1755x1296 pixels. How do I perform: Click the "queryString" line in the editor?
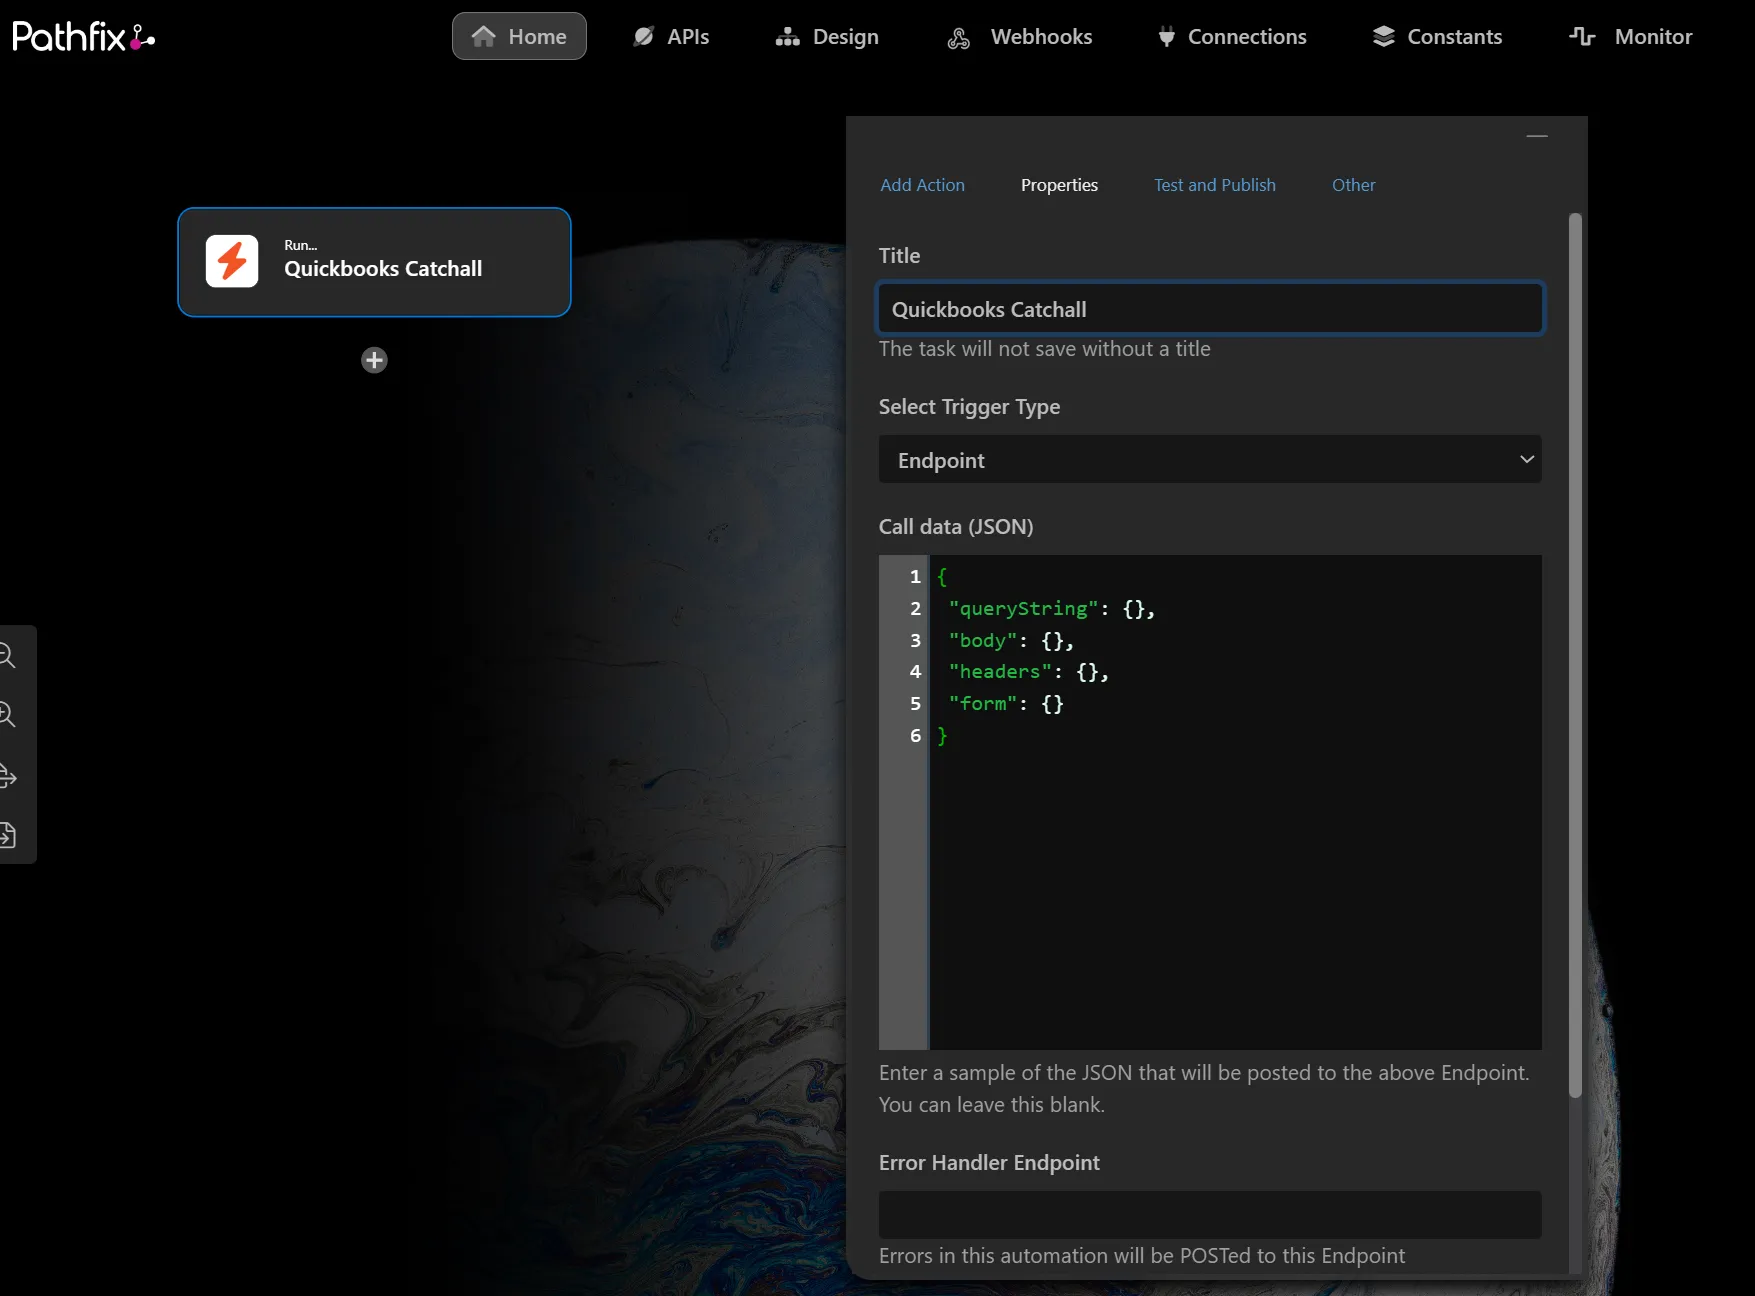(x=1051, y=608)
